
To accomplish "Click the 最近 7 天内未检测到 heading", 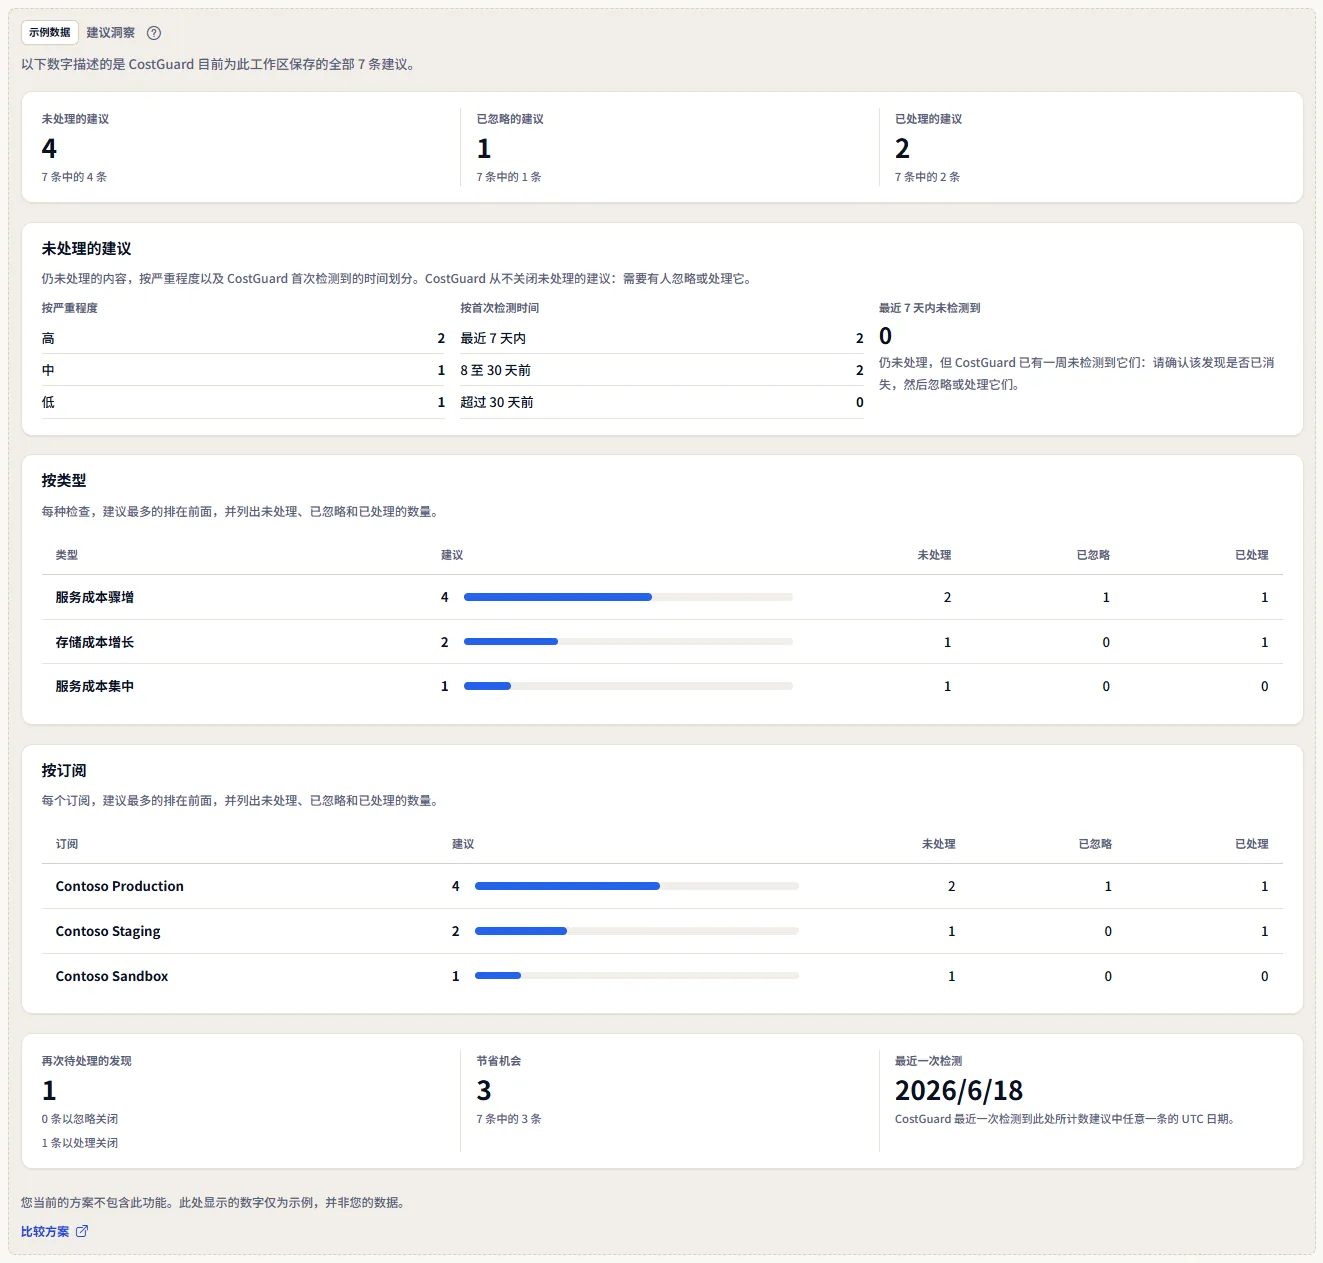I will (929, 308).
